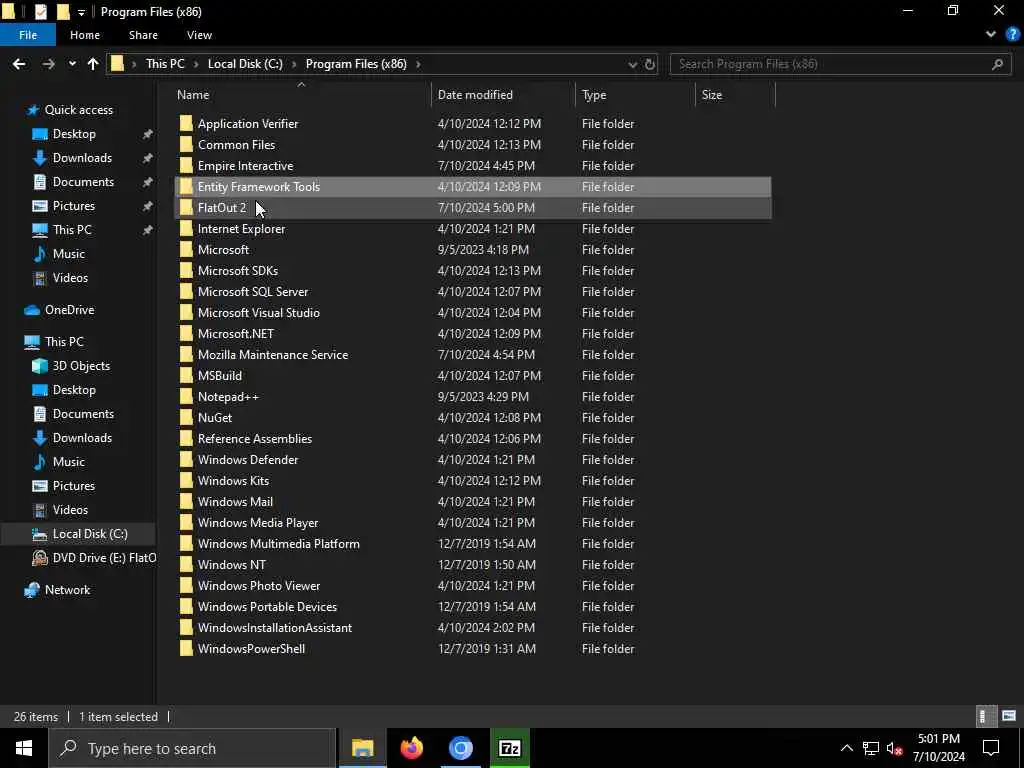1024x768 pixels.
Task: Click Program Files (x86) breadcrumb segment
Action: [356, 64]
